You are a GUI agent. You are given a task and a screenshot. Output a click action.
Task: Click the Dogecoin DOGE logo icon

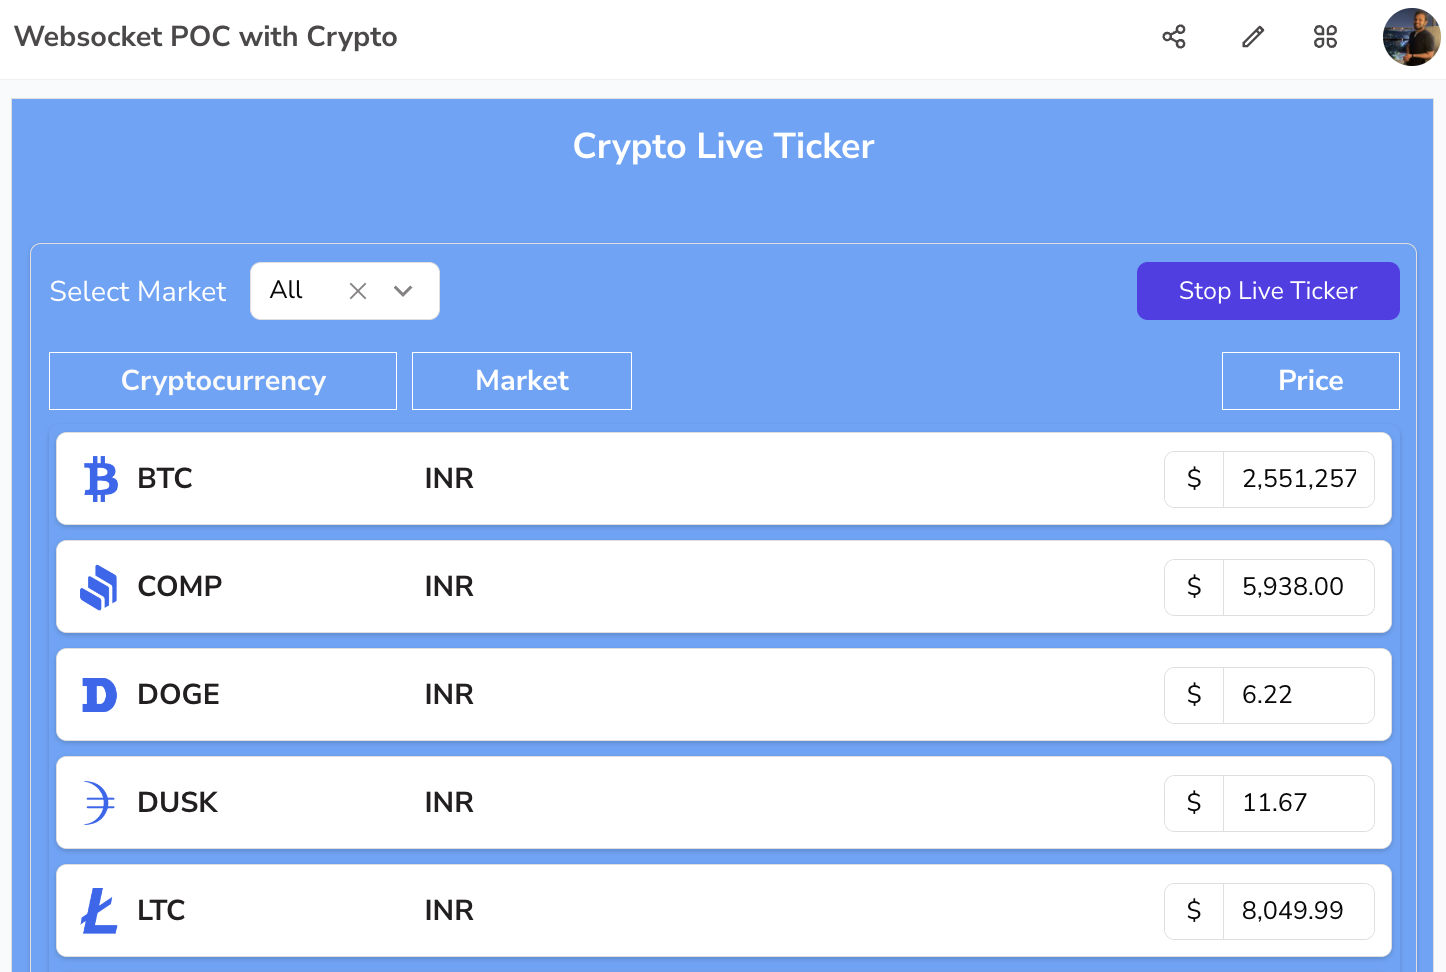click(99, 695)
